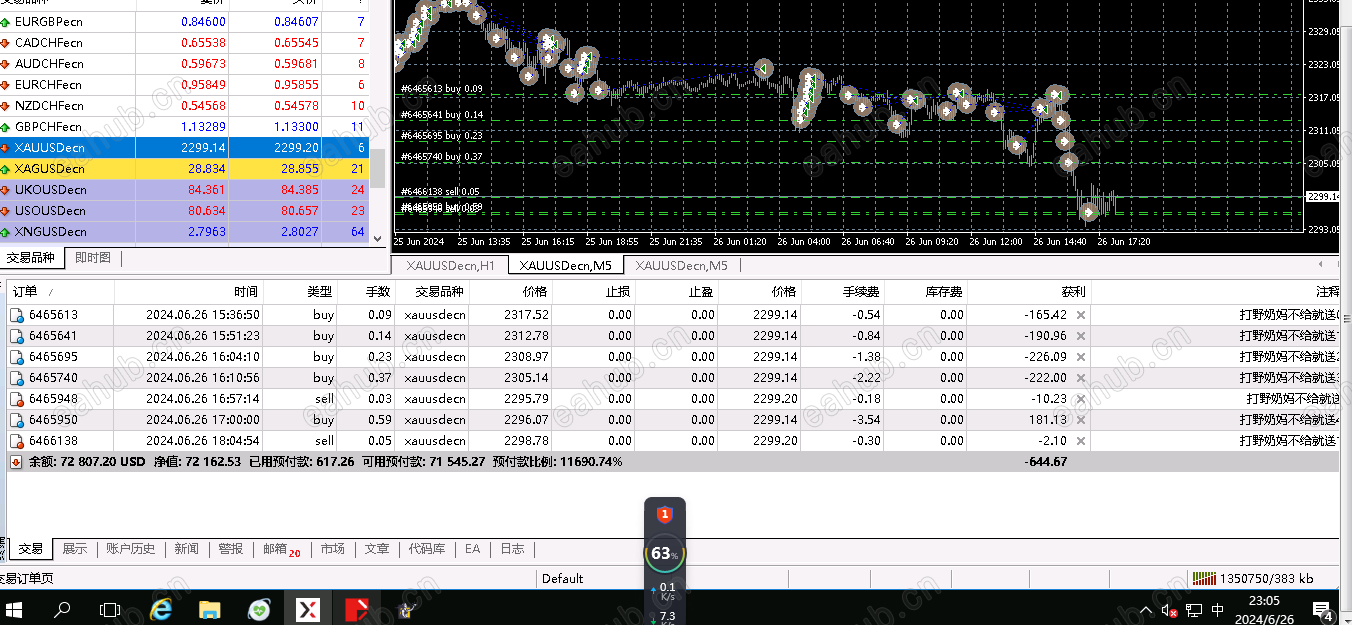Close order 6465948 with its x button

(x=1080, y=399)
